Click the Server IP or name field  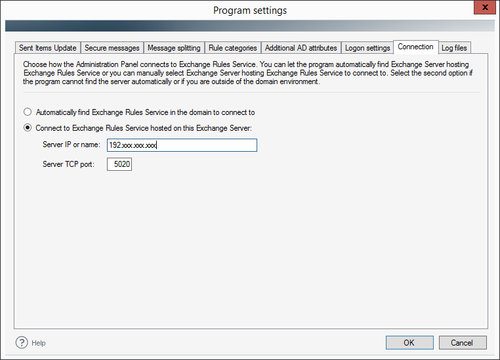coord(182,145)
